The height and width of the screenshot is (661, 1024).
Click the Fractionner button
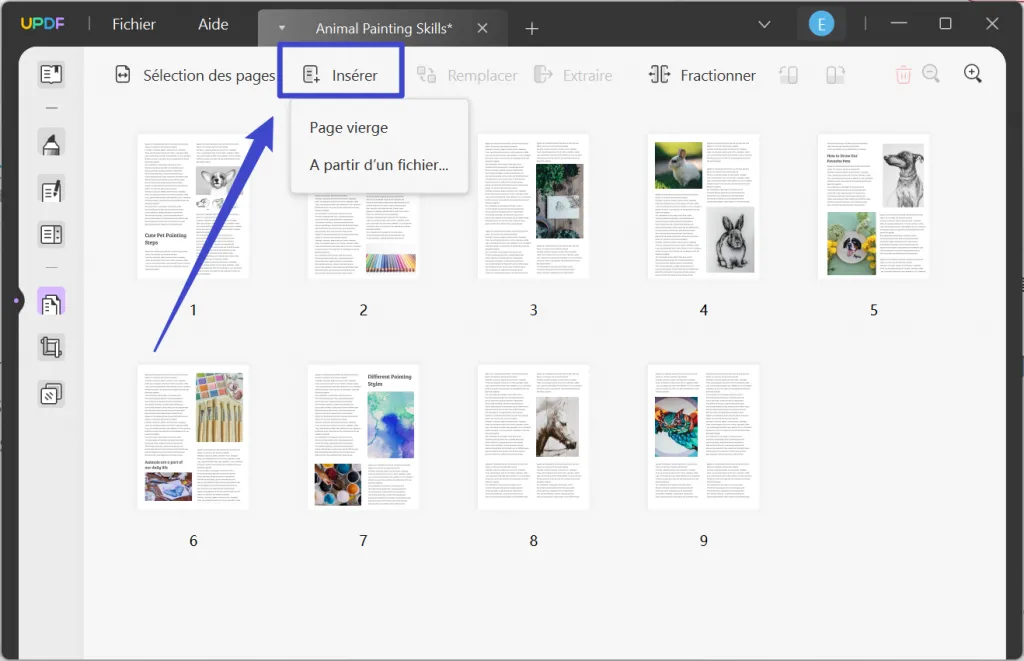[x=701, y=74]
